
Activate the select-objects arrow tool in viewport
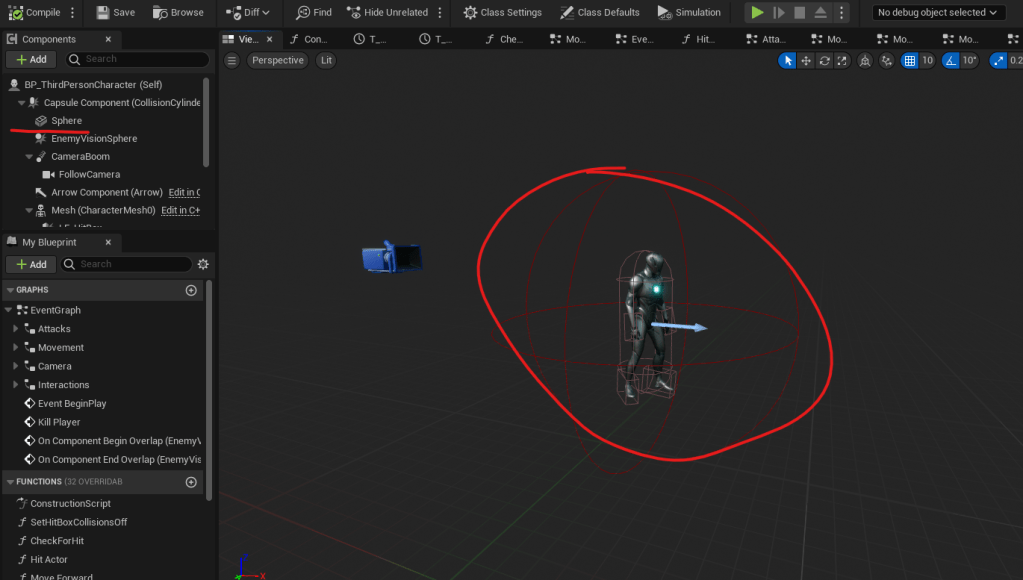click(x=788, y=60)
